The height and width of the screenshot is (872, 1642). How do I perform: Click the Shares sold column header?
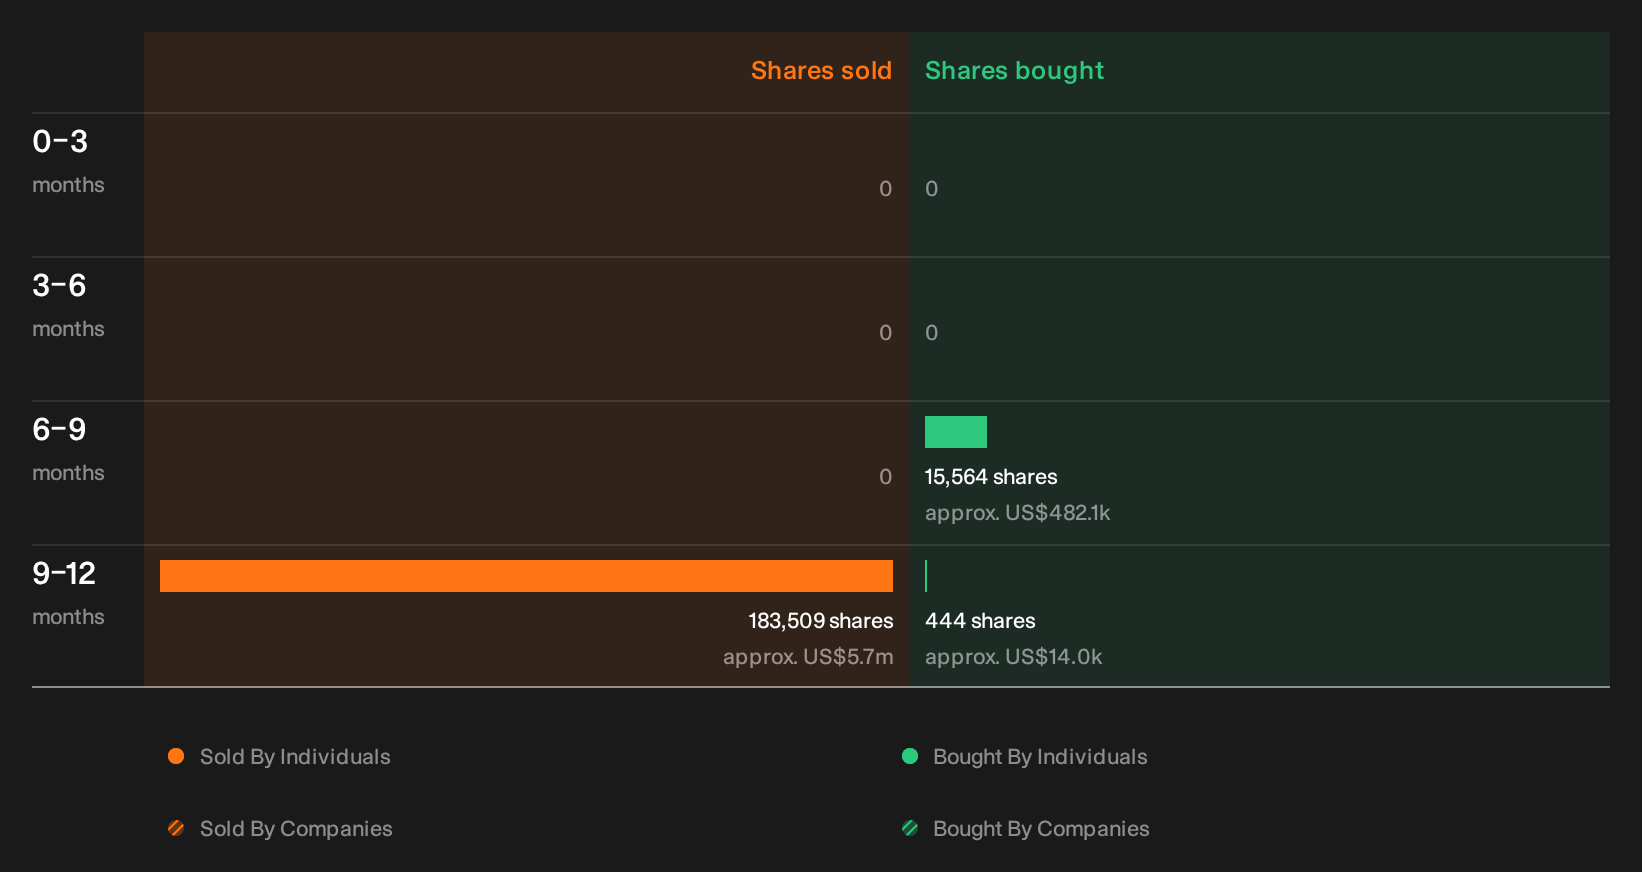[821, 71]
